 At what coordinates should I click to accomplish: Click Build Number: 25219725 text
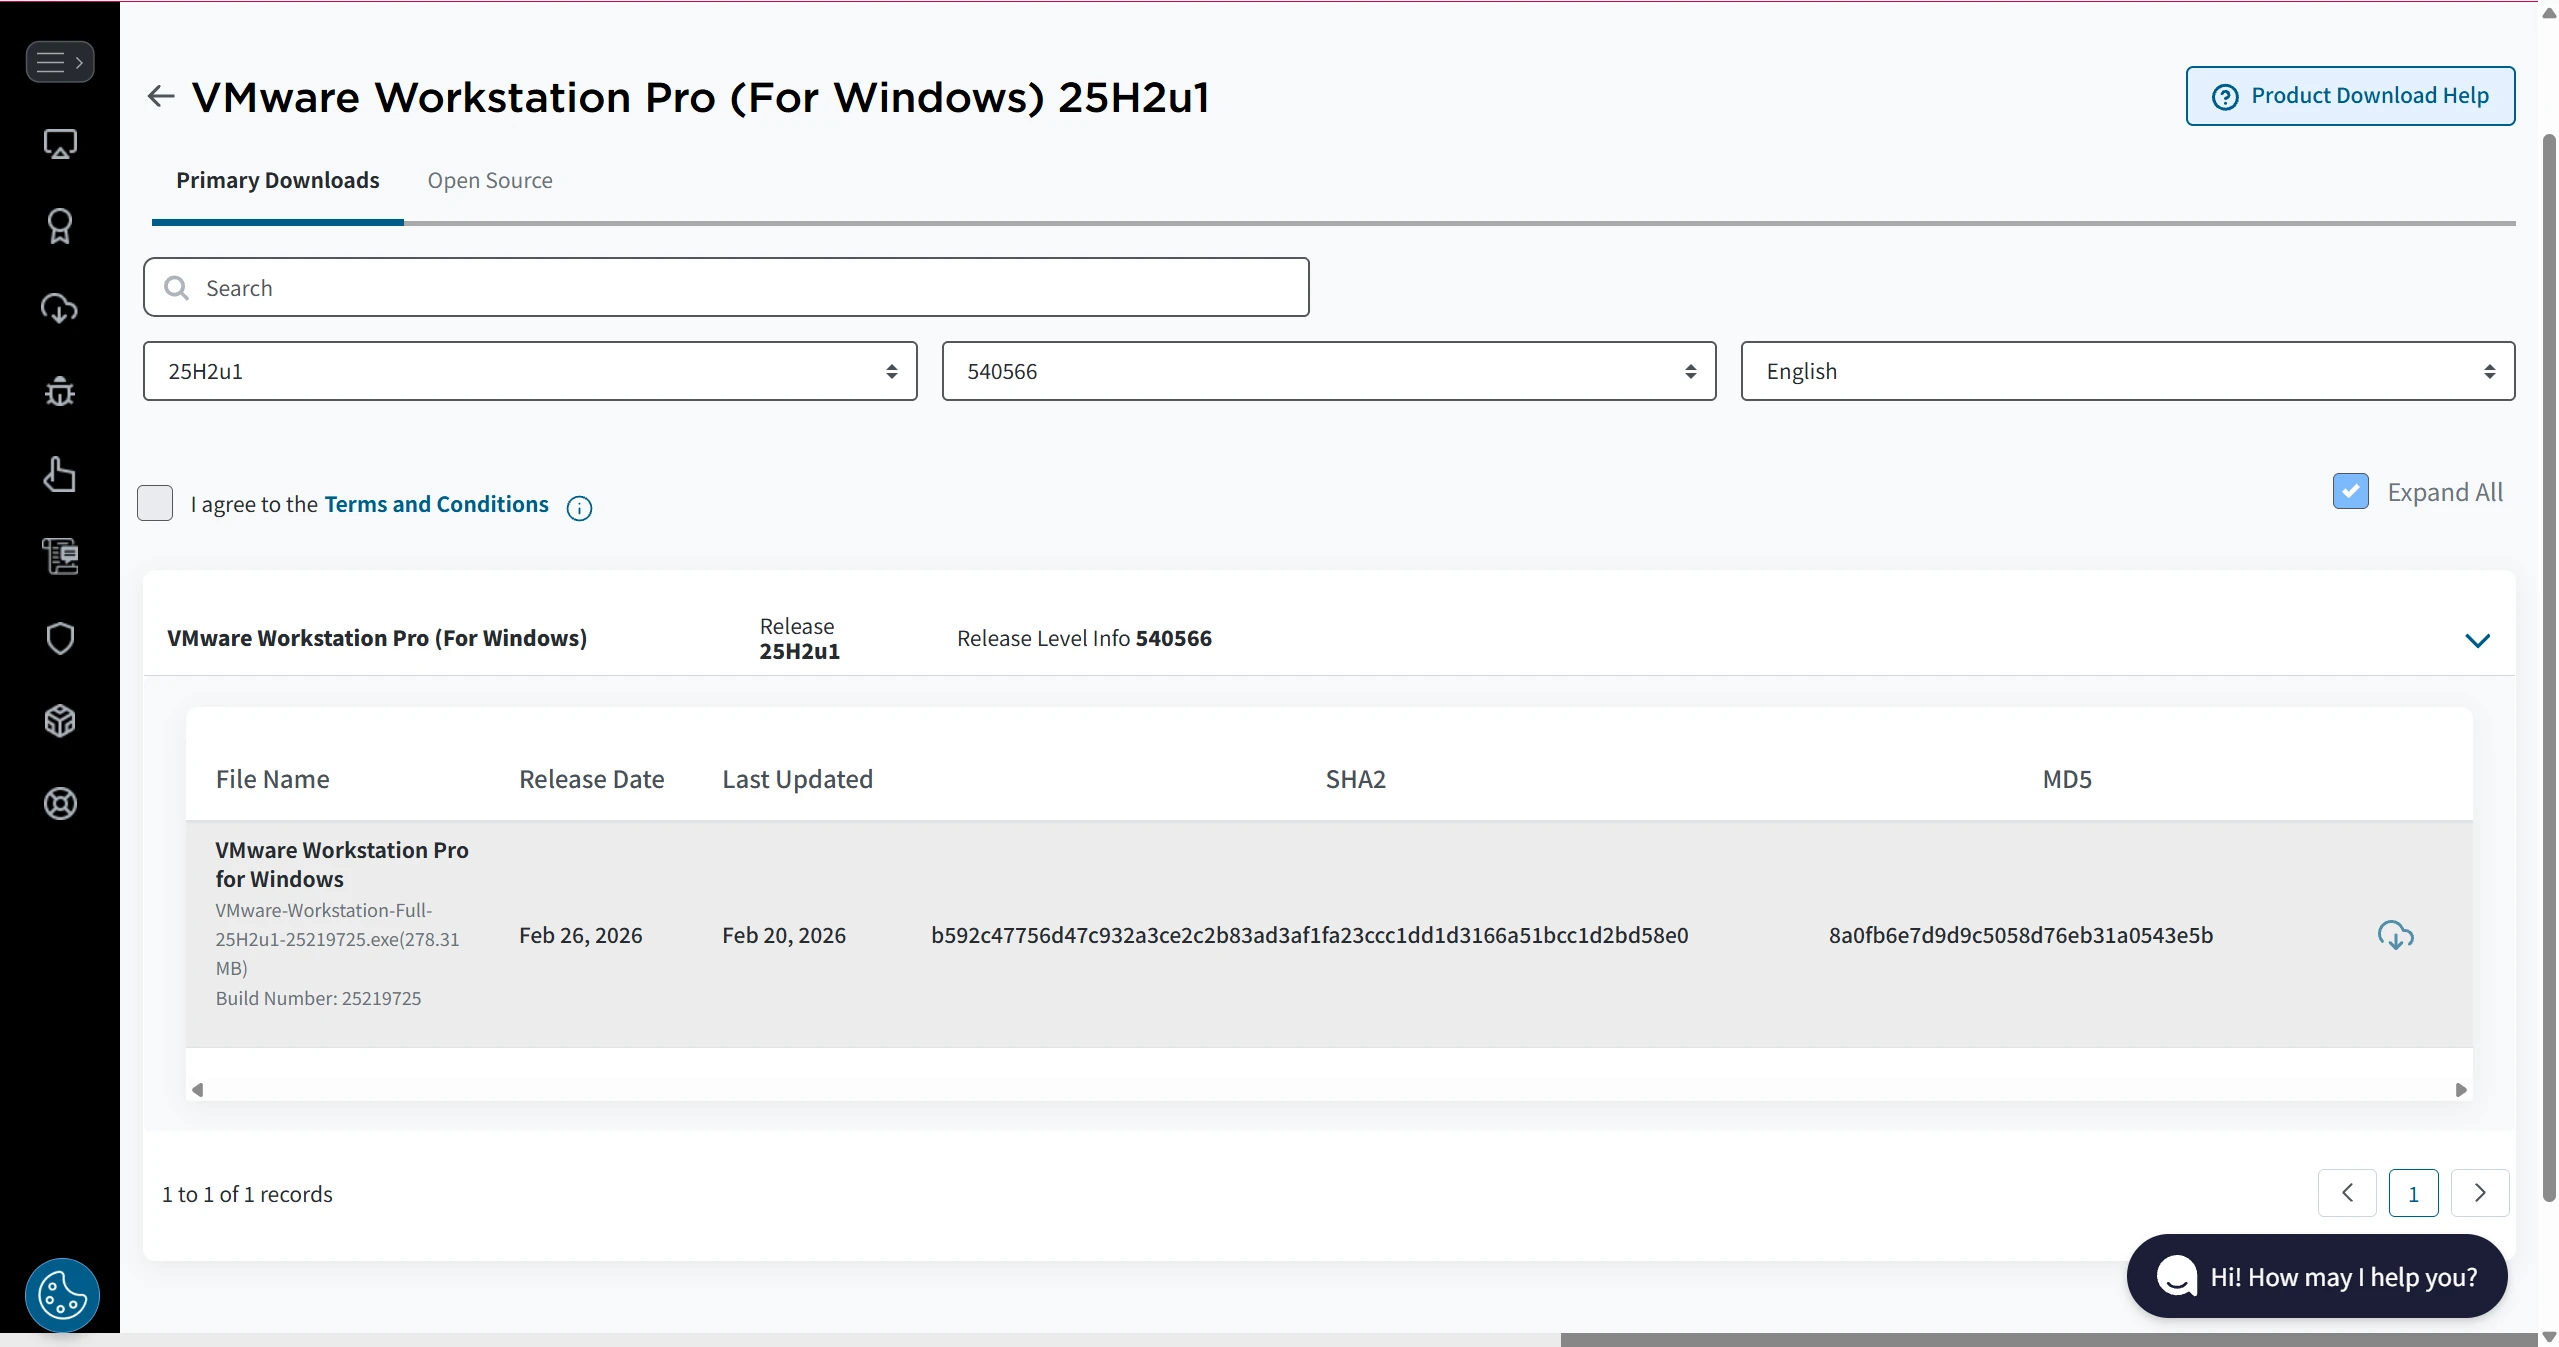(318, 998)
